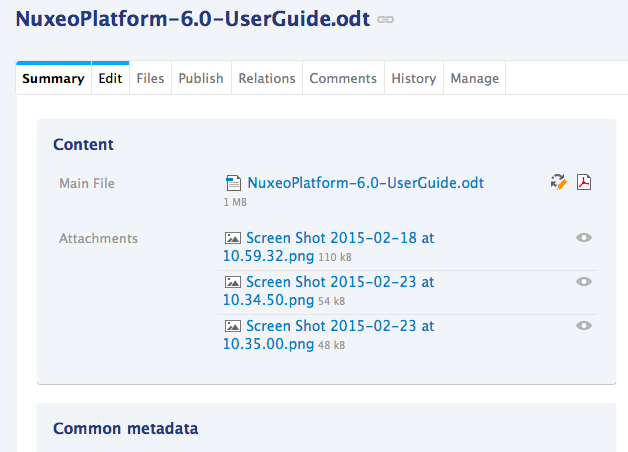Switch to the Manage tab
The width and height of the screenshot is (628, 452).
tap(475, 78)
